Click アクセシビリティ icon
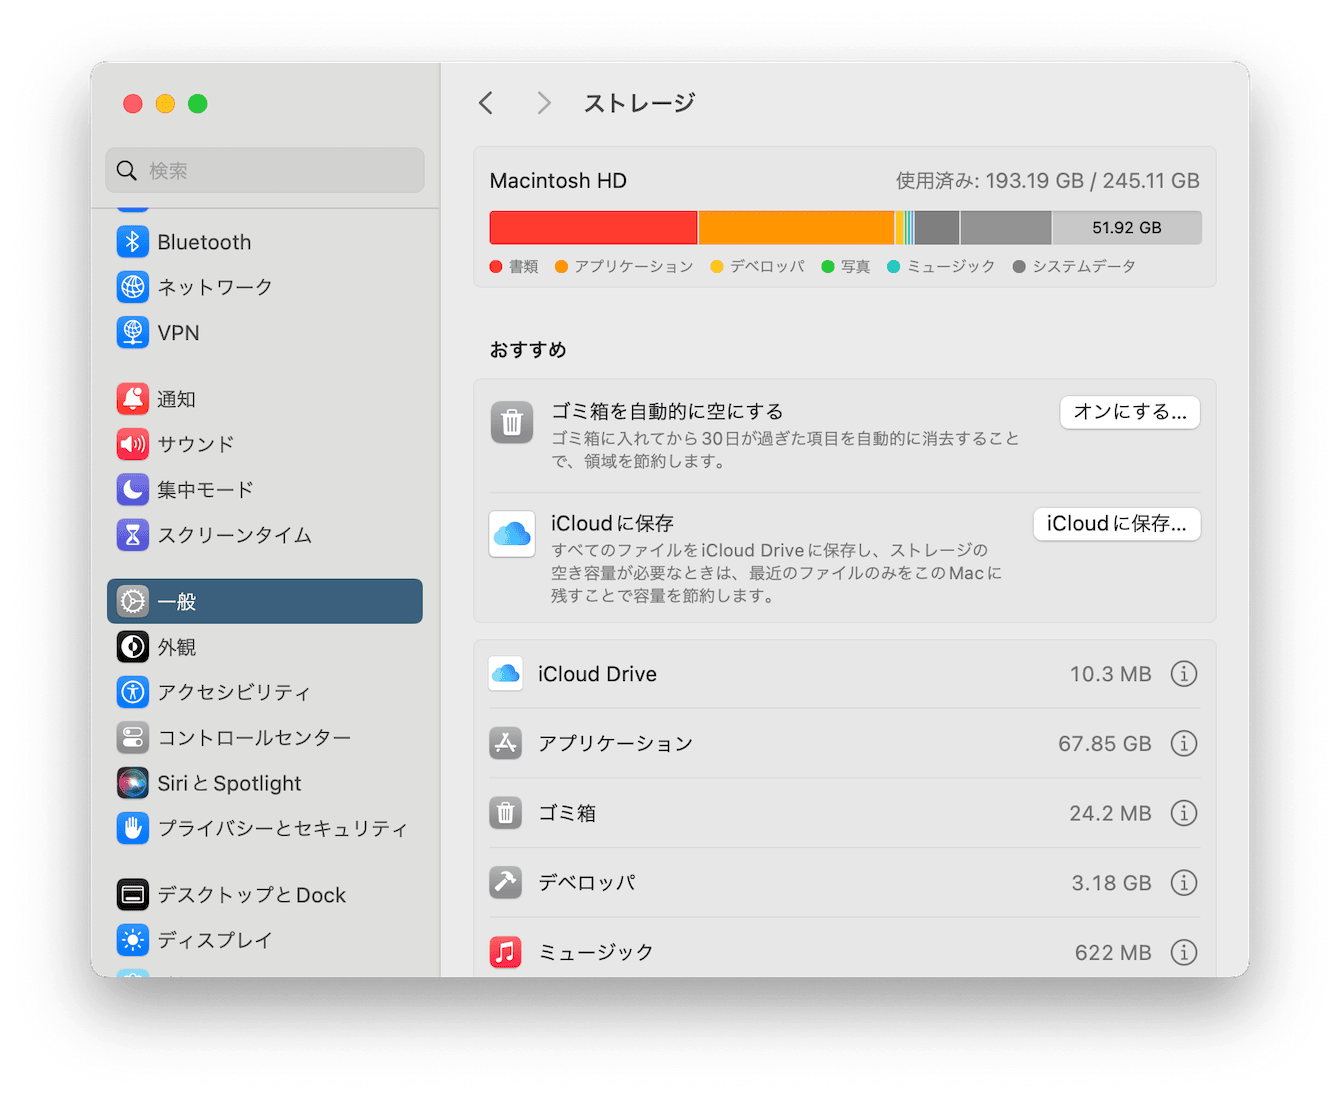This screenshot has width=1340, height=1097. (133, 692)
